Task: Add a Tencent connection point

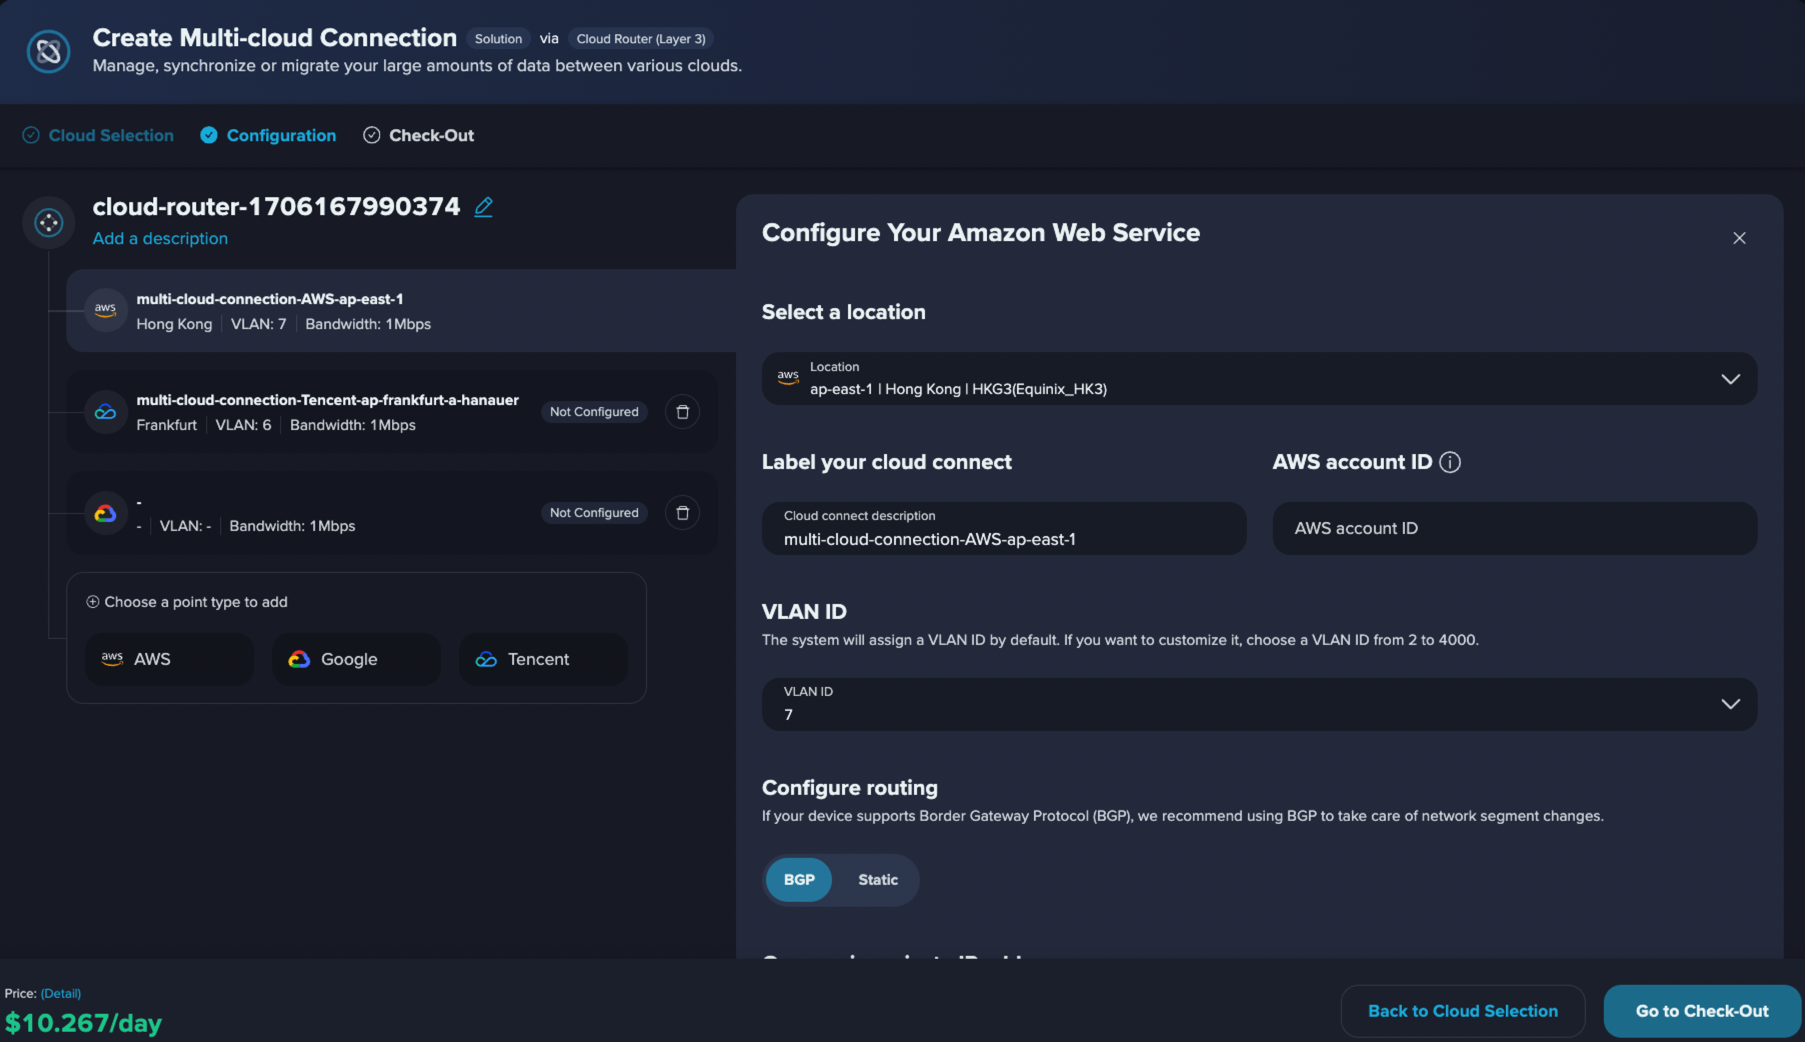Action: 543,659
